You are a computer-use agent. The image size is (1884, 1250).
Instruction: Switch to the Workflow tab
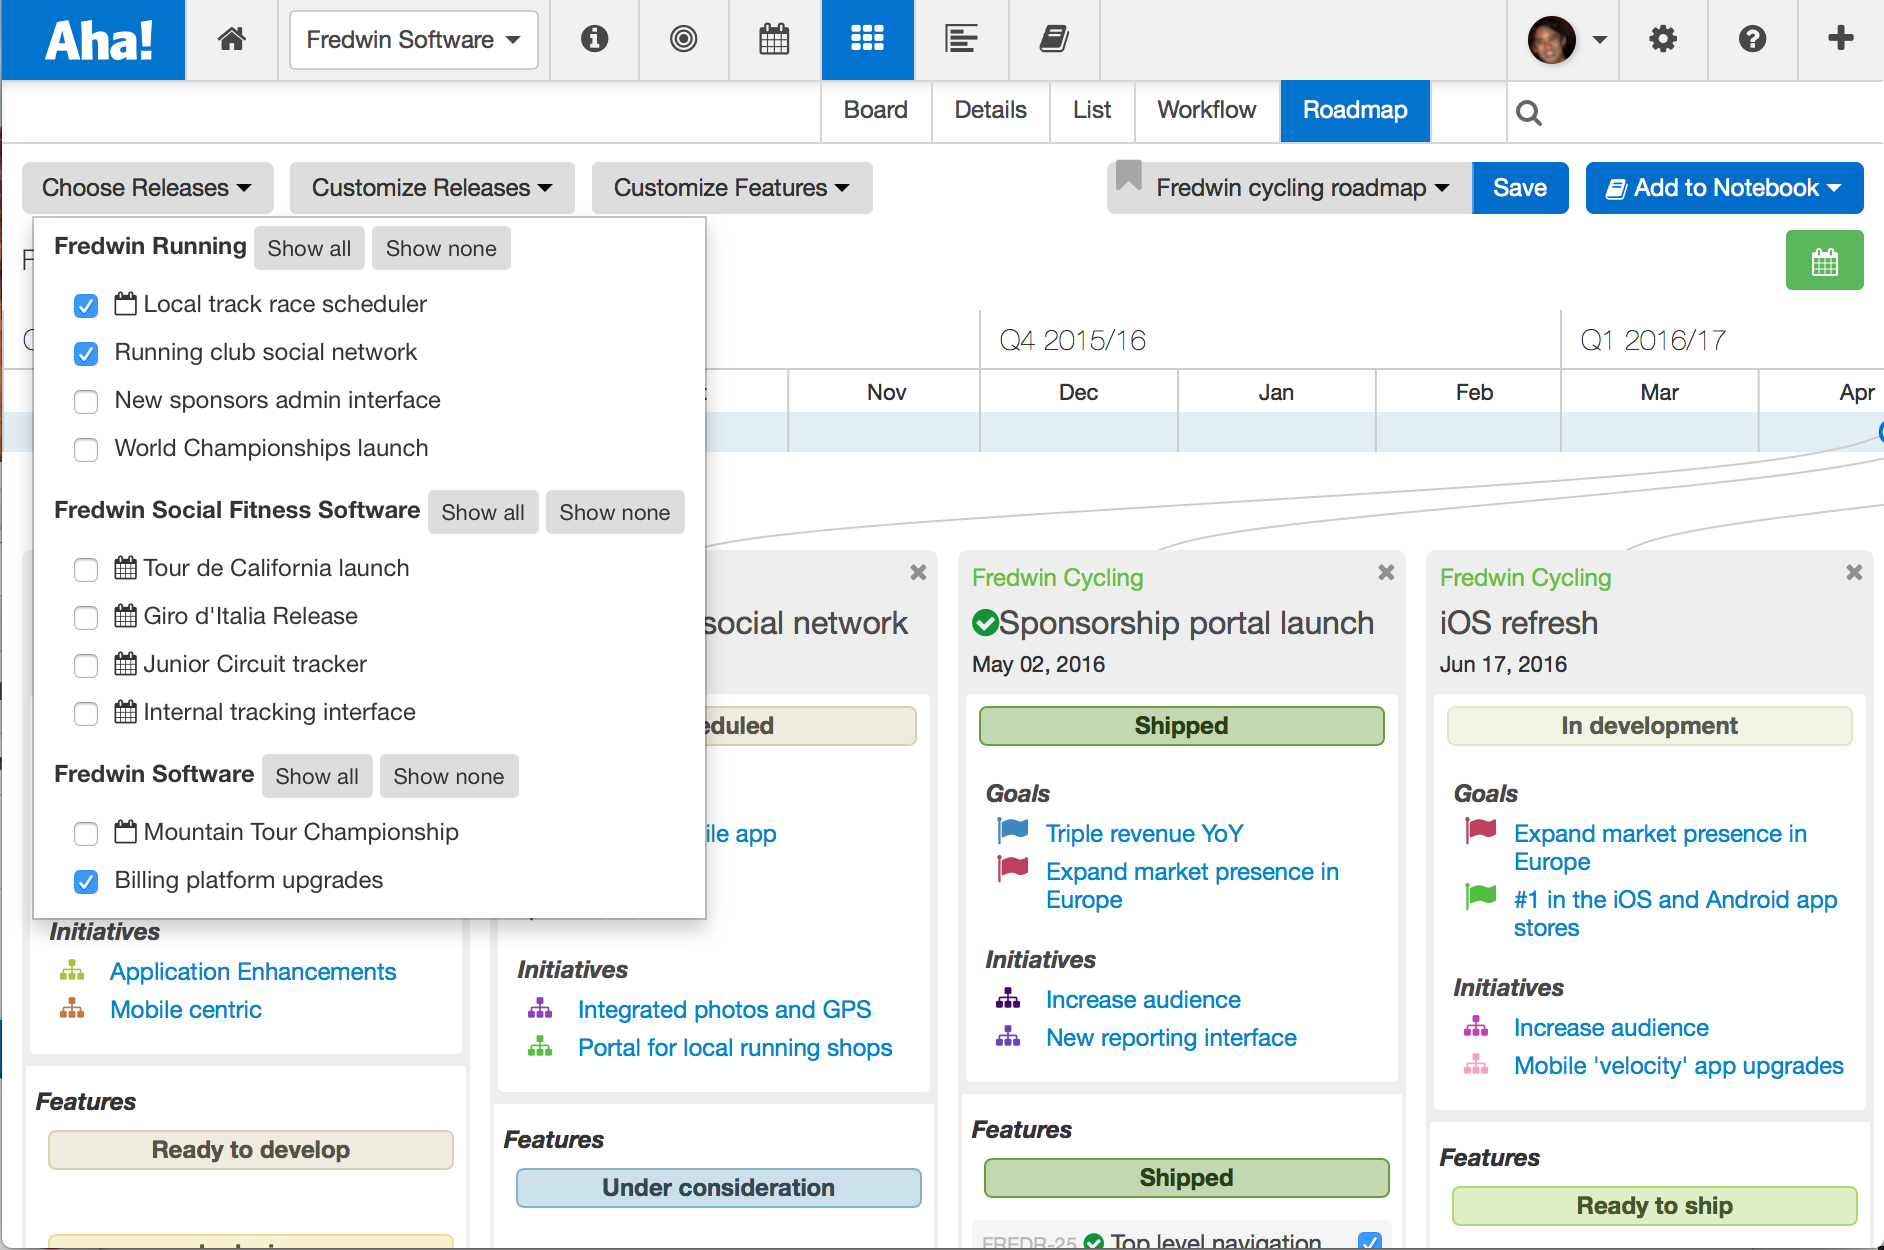1207,110
